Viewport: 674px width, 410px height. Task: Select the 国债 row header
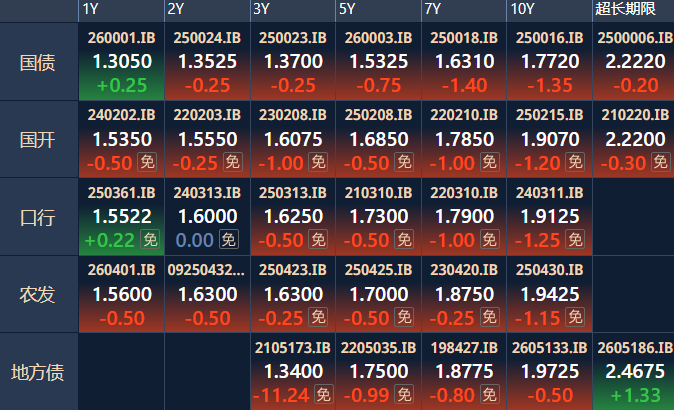pyautogui.click(x=39, y=62)
